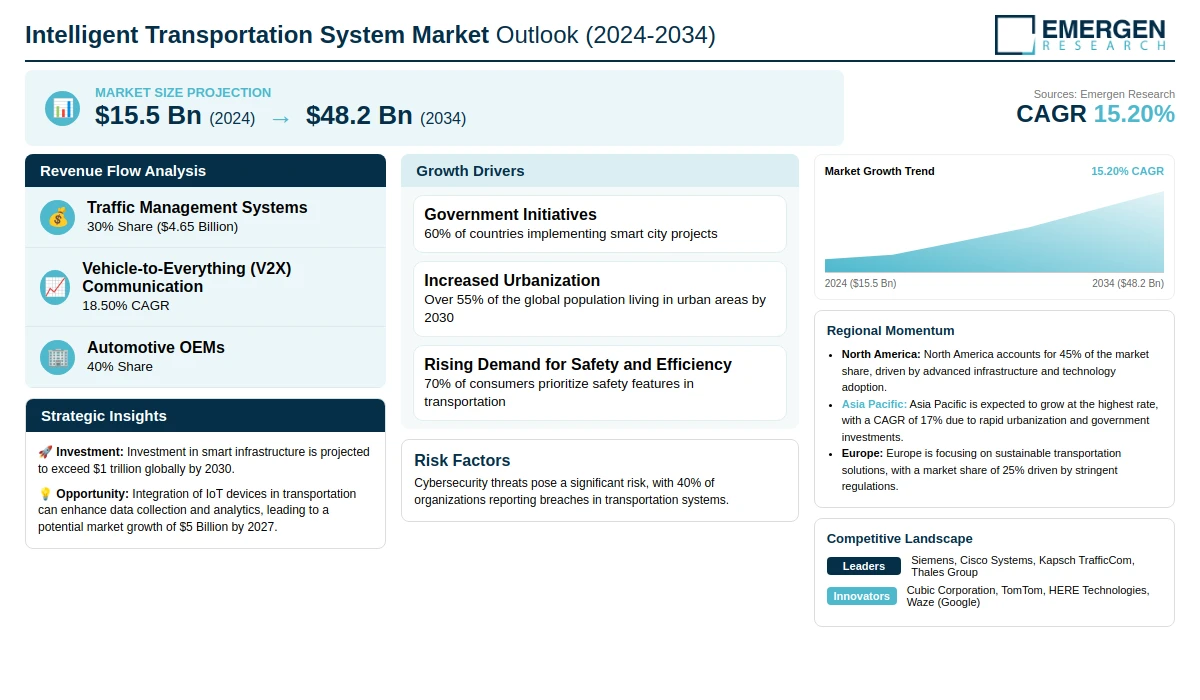Click the Leaders badge
The height and width of the screenshot is (700, 1200).
(x=863, y=566)
